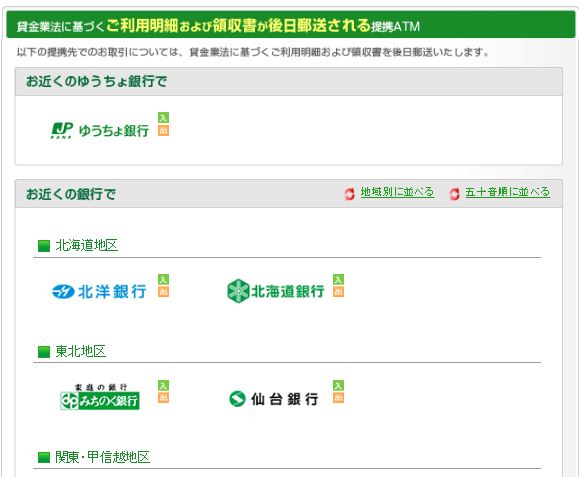Click the 北海道地区 section heading
The image size is (583, 477).
87,245
